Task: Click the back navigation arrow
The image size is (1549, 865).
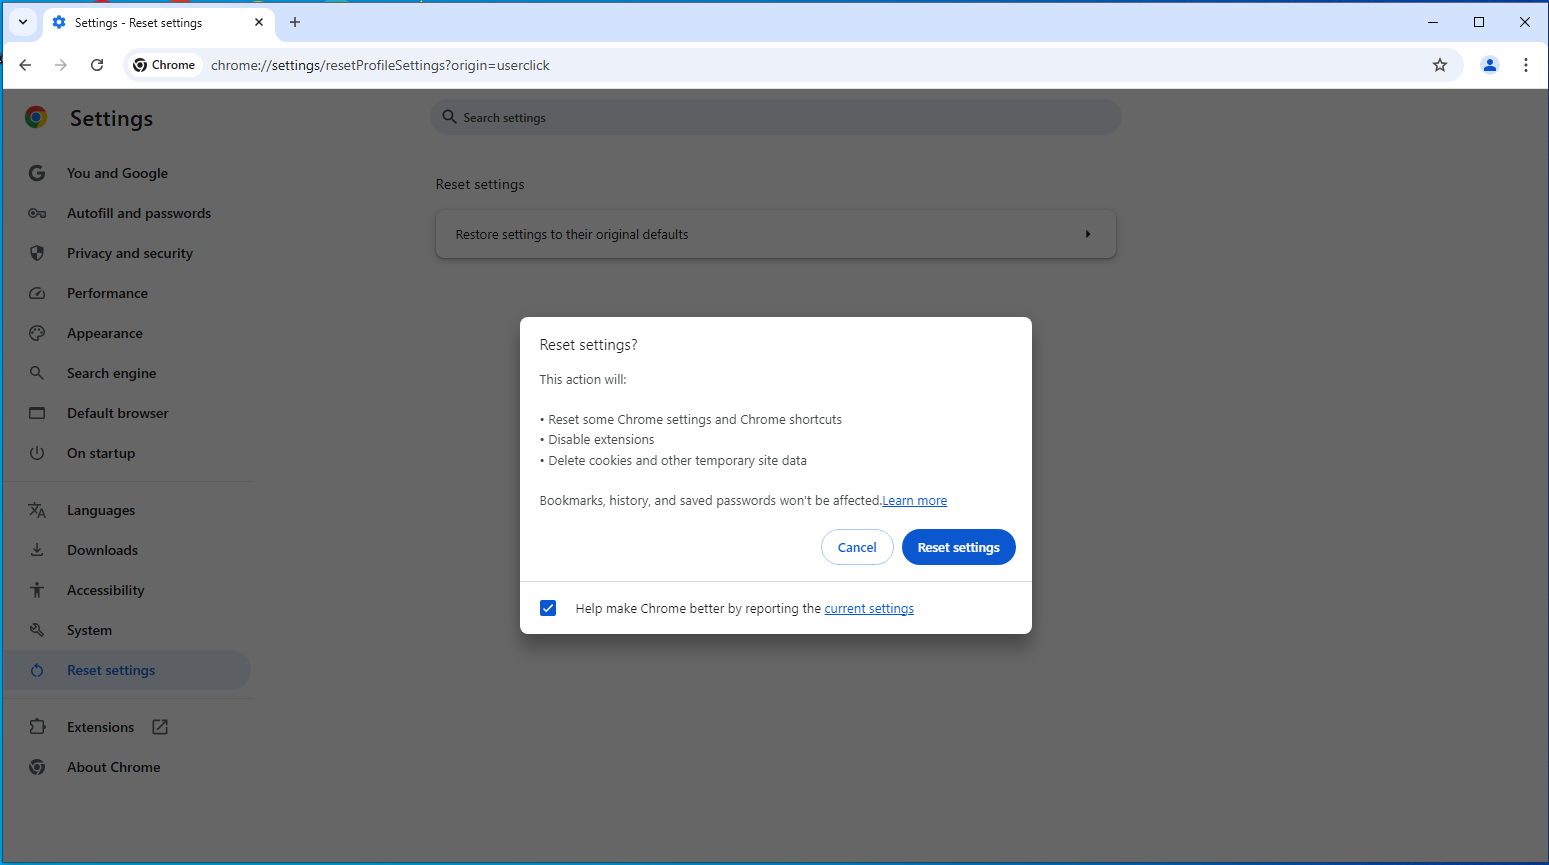Action: (25, 65)
